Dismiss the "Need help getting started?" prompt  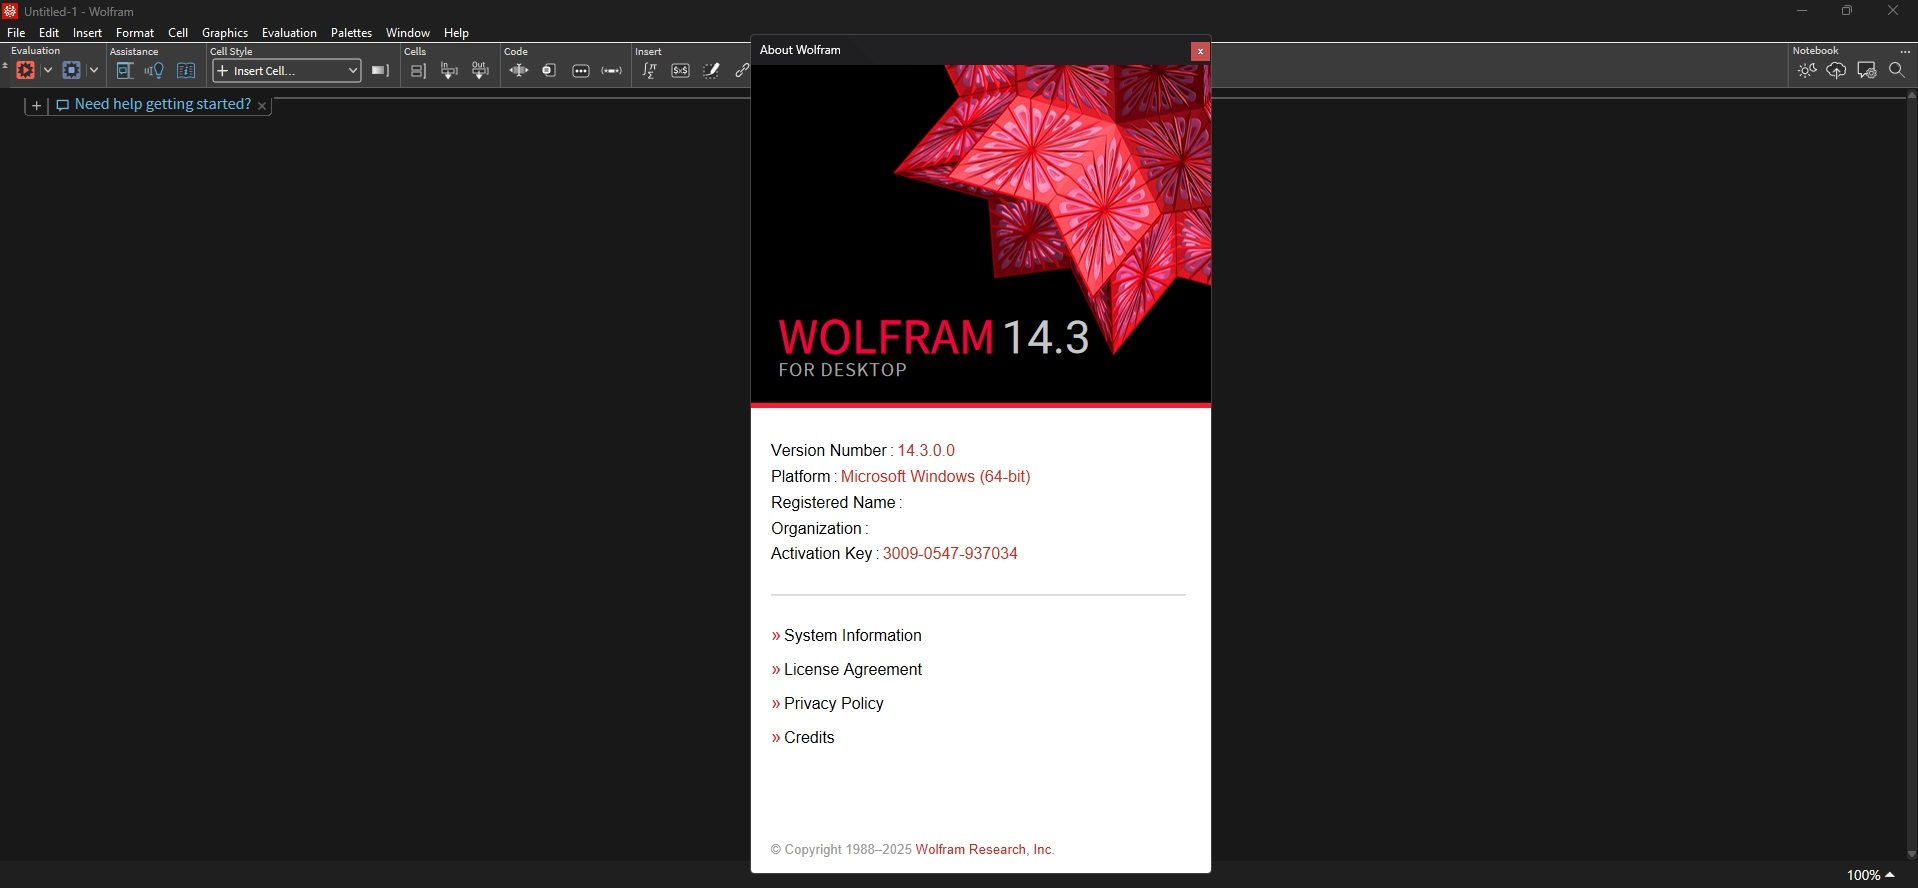262,106
